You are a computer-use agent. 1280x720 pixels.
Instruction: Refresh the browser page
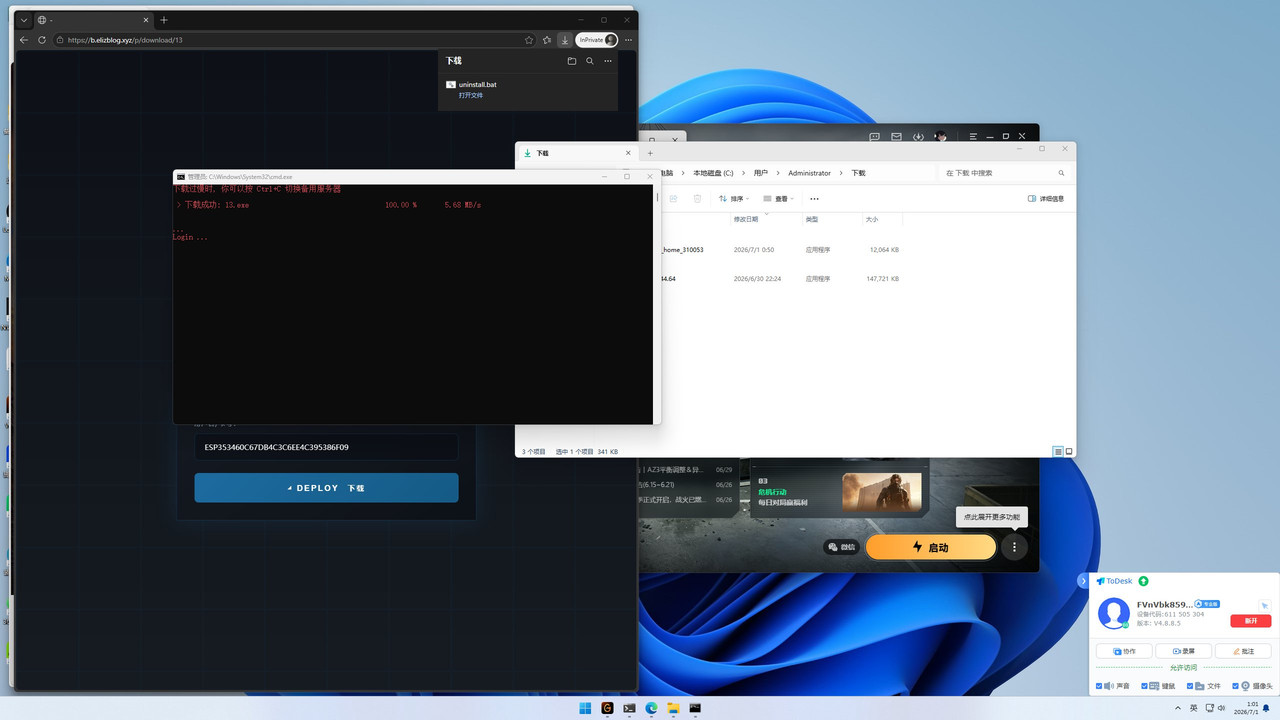click(42, 40)
